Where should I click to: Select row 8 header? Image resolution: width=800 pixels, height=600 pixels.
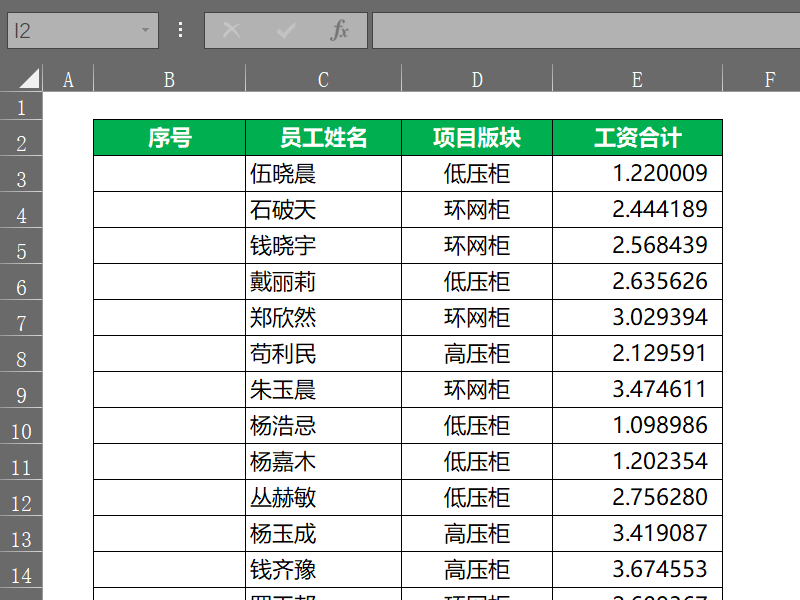coord(21,354)
